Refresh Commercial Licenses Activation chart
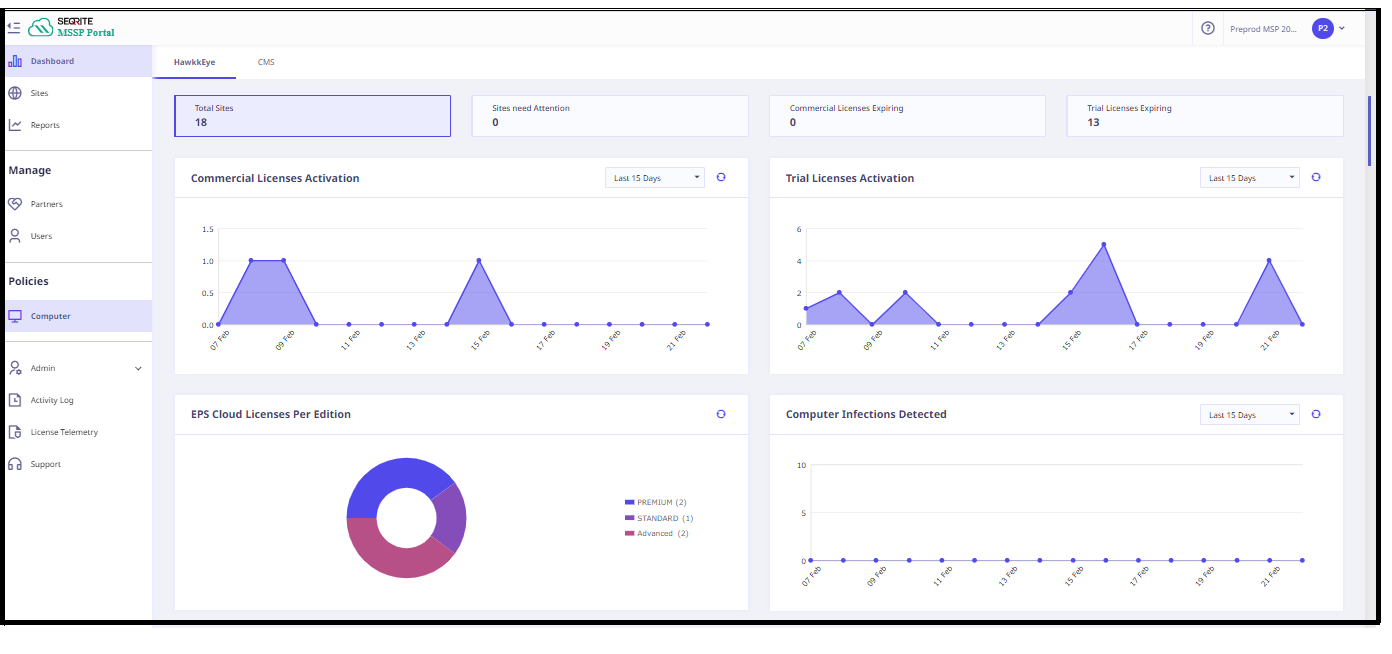The width and height of the screenshot is (1392, 654). click(721, 177)
